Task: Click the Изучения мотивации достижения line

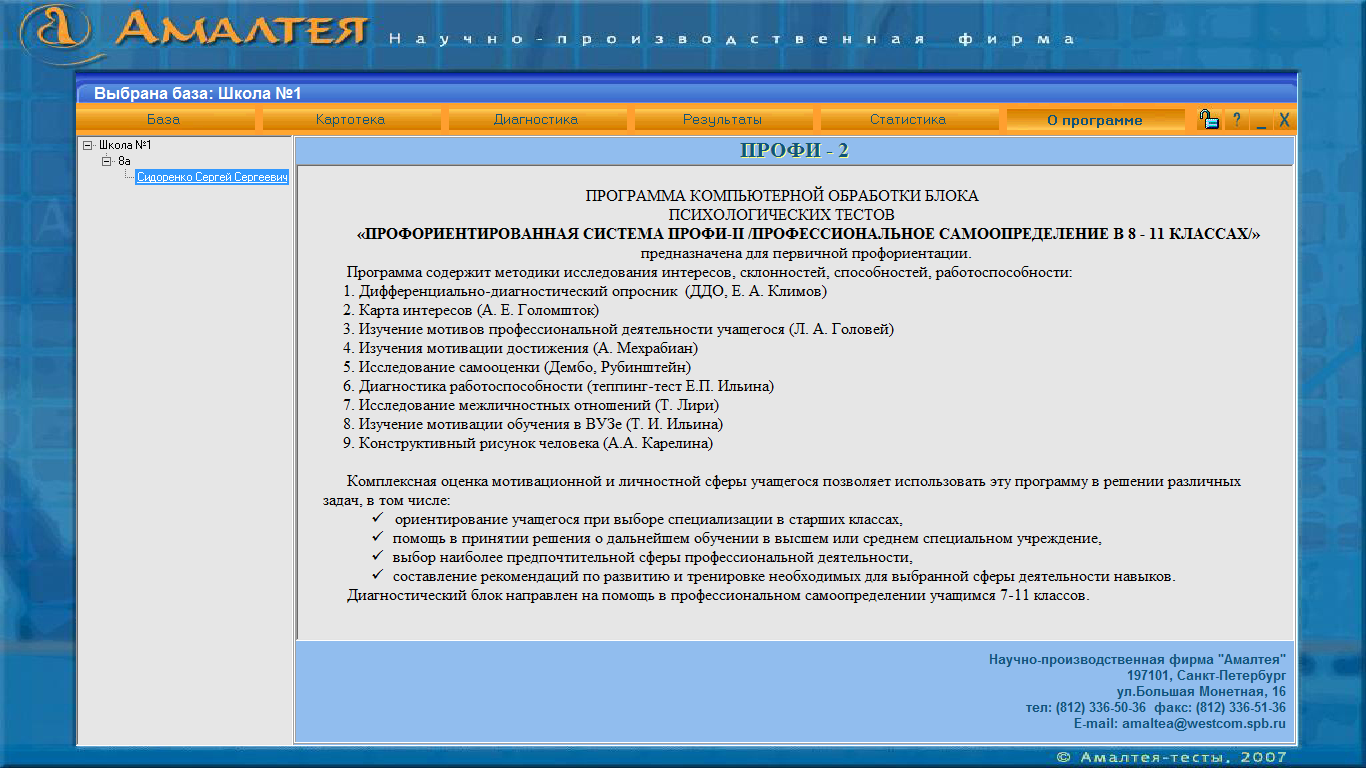Action: coord(520,348)
